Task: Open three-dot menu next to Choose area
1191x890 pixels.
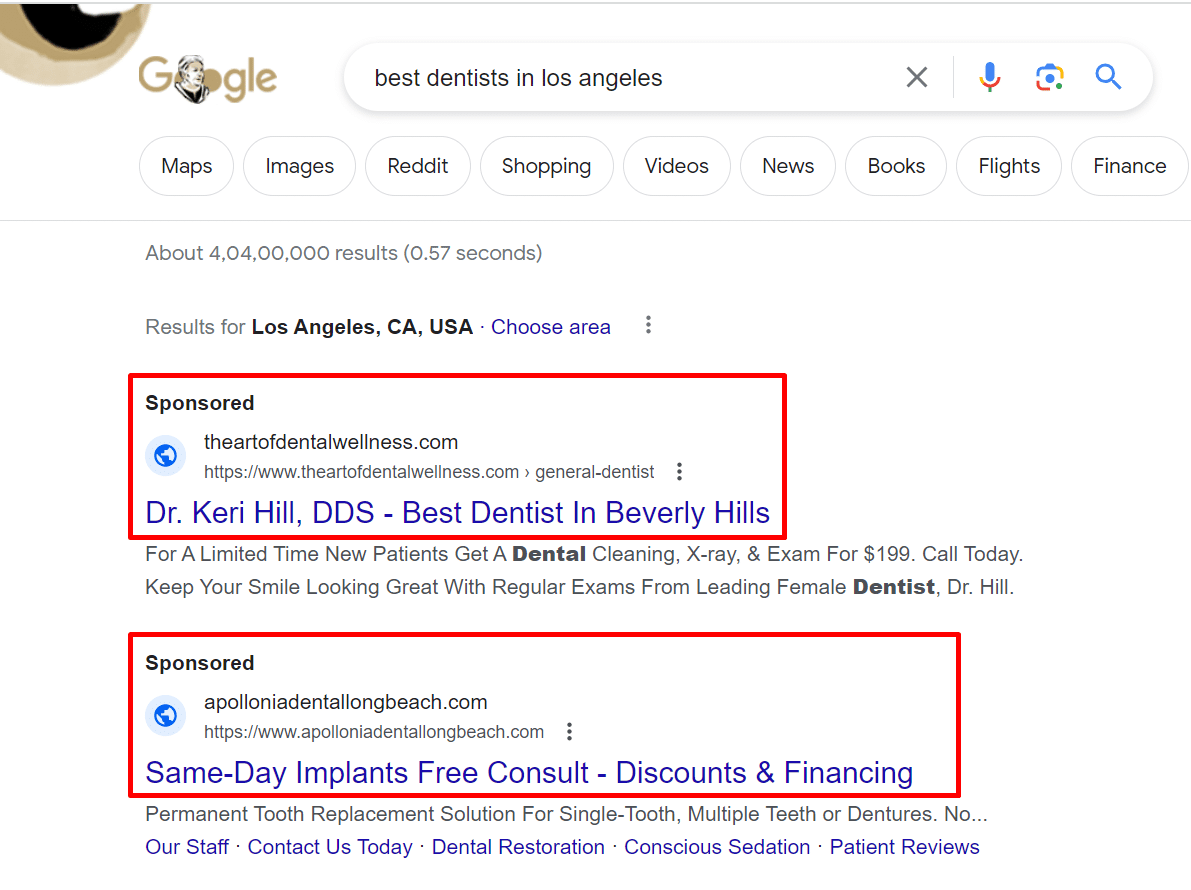Action: point(648,326)
